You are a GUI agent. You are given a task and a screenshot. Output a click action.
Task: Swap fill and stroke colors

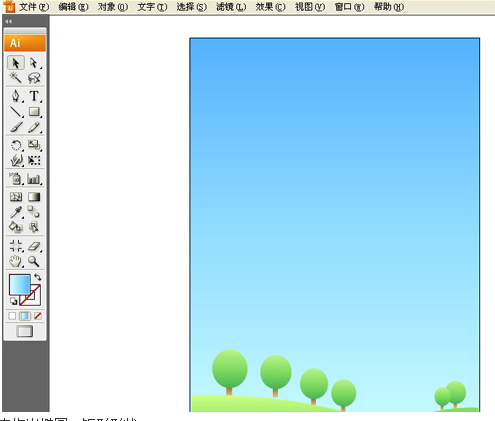click(x=38, y=277)
